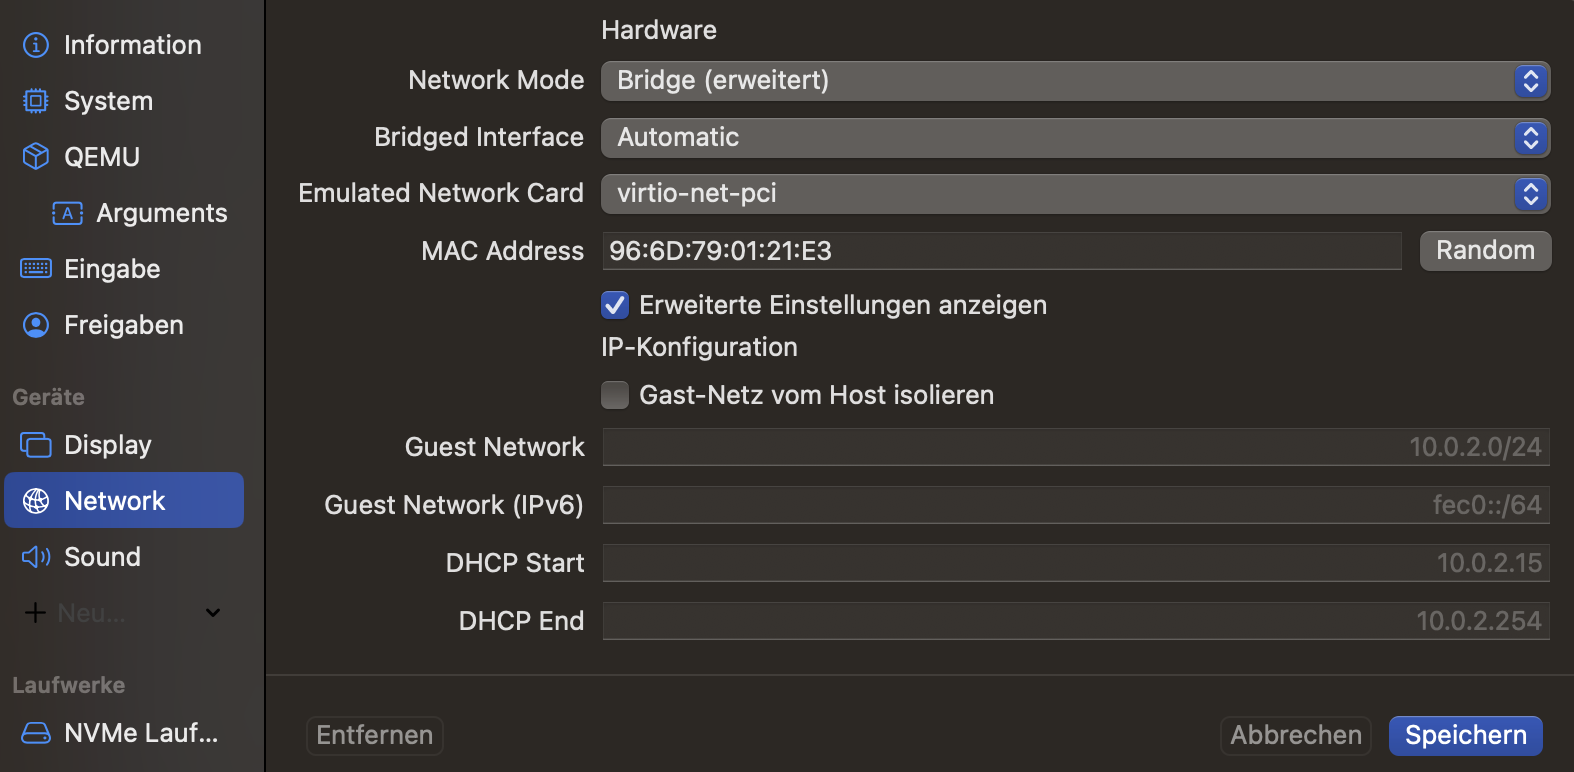Click the Speichern button
The image size is (1574, 772).
(x=1465, y=736)
